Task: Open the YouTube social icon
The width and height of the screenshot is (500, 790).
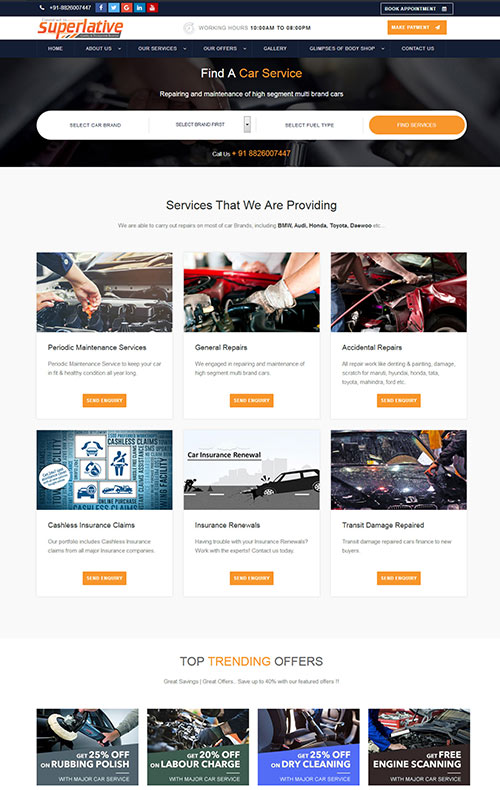Action: (x=152, y=8)
